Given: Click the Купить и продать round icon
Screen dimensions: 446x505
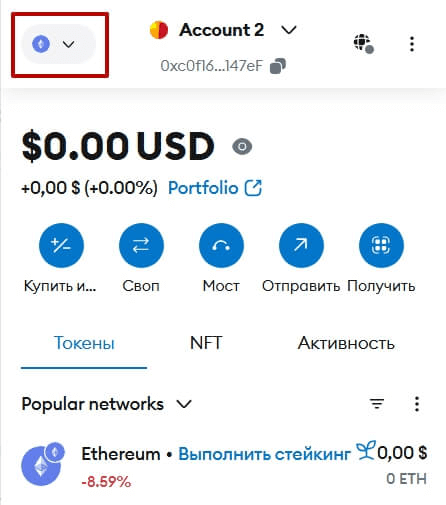Looking at the screenshot, I should point(61,245).
